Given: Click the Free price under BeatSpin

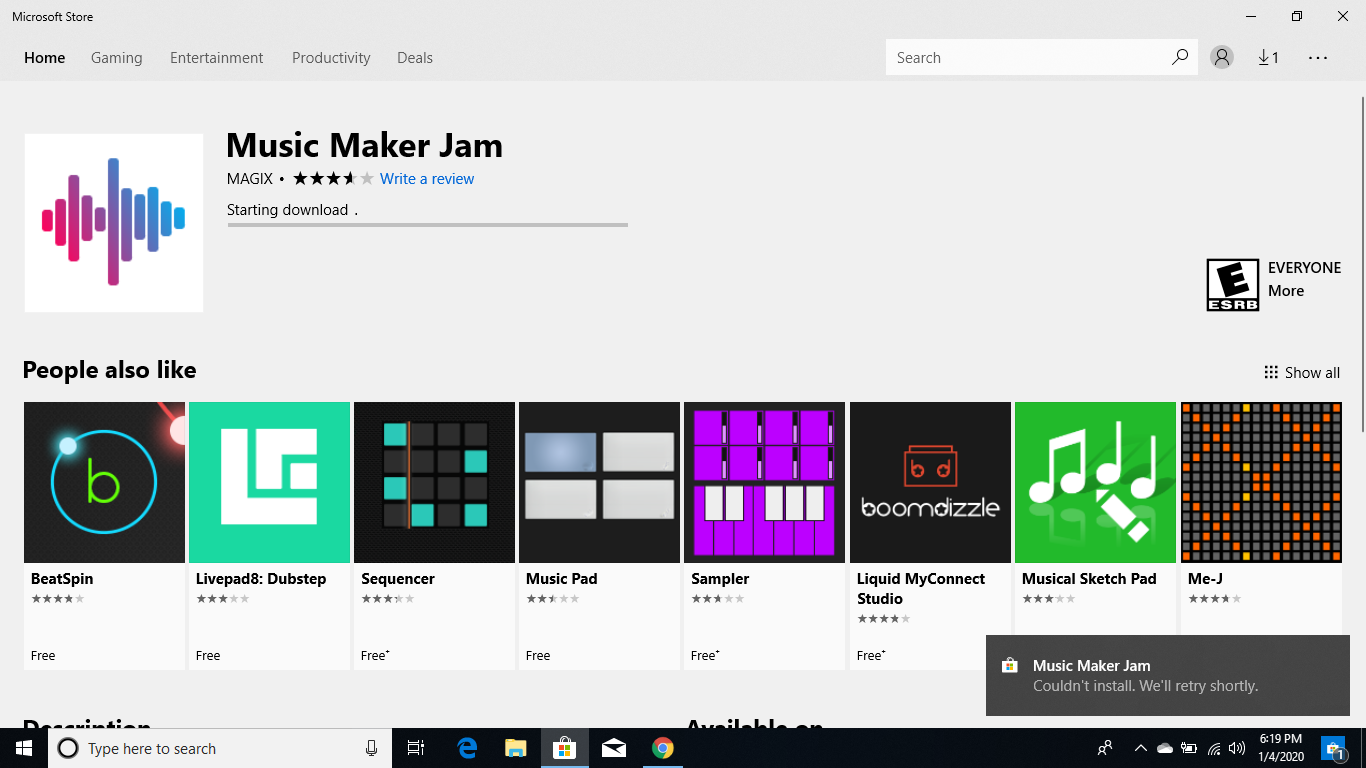Looking at the screenshot, I should (43, 656).
